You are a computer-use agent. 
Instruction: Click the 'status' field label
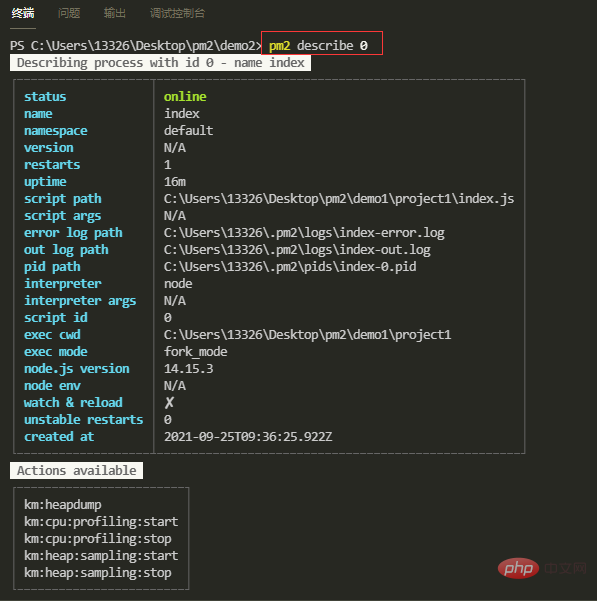pyautogui.click(x=45, y=97)
